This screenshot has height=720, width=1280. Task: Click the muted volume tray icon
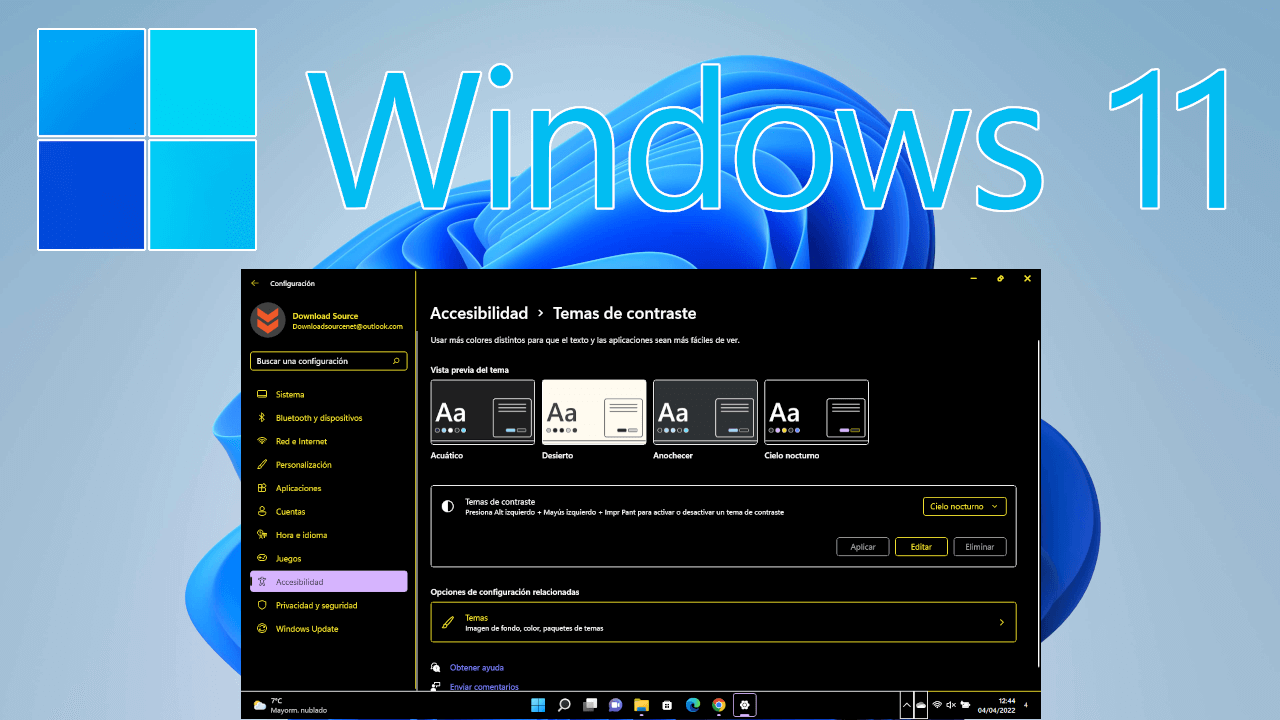coord(951,705)
